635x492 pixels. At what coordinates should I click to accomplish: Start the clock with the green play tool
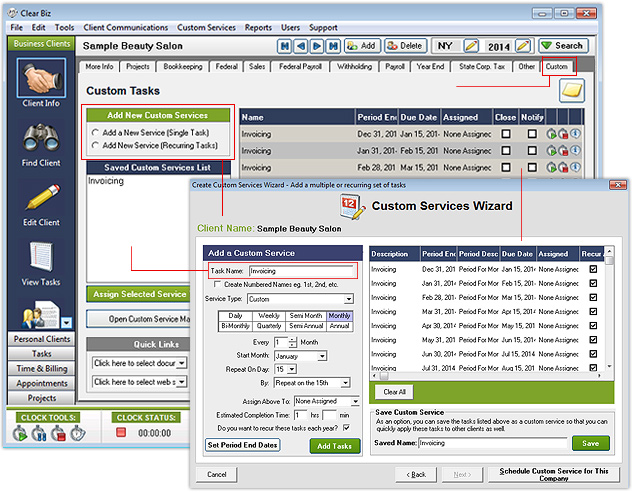pos(19,433)
